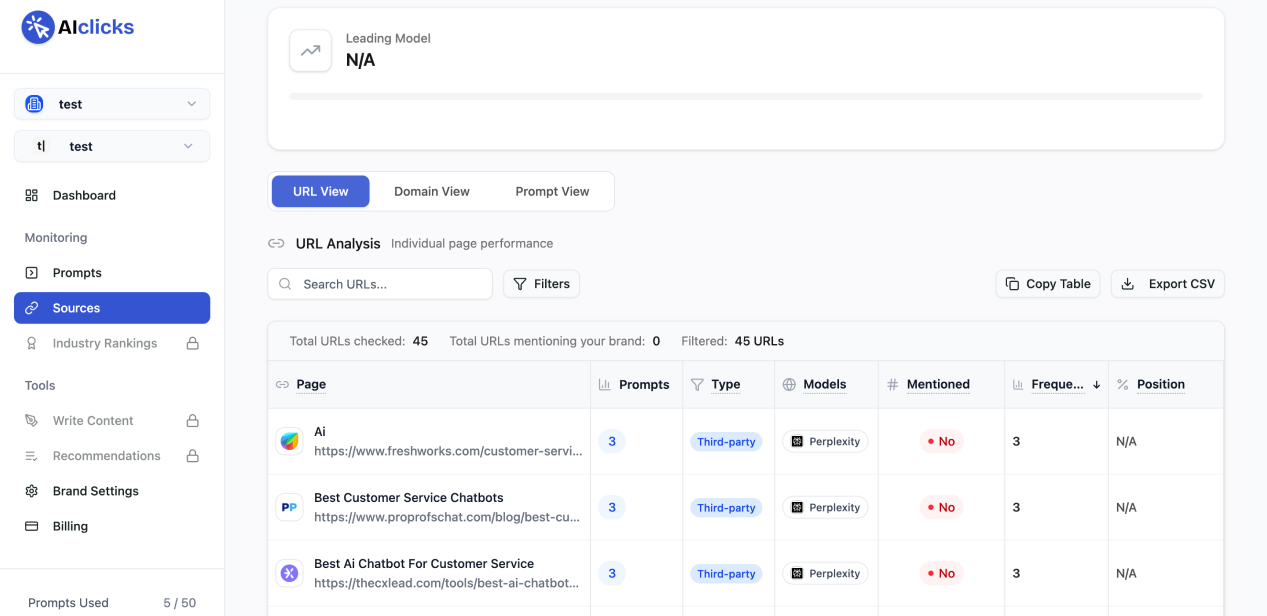Click the Billing card icon
The height and width of the screenshot is (616, 1267).
tap(32, 526)
